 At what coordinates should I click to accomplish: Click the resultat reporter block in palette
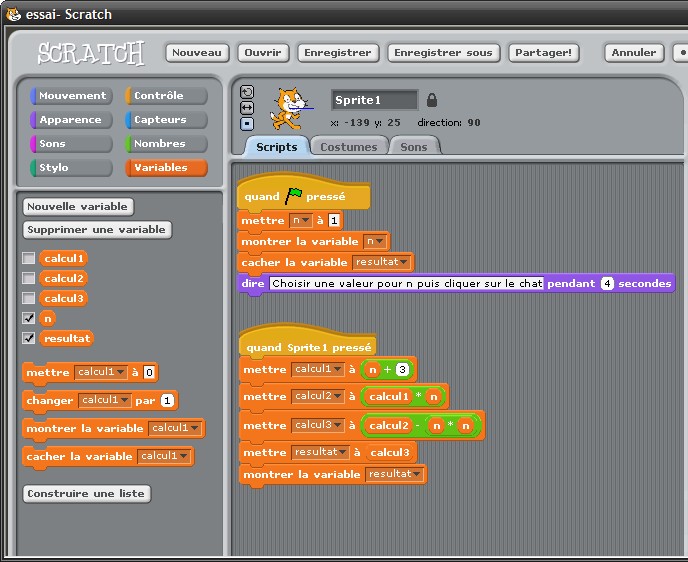tap(67, 338)
